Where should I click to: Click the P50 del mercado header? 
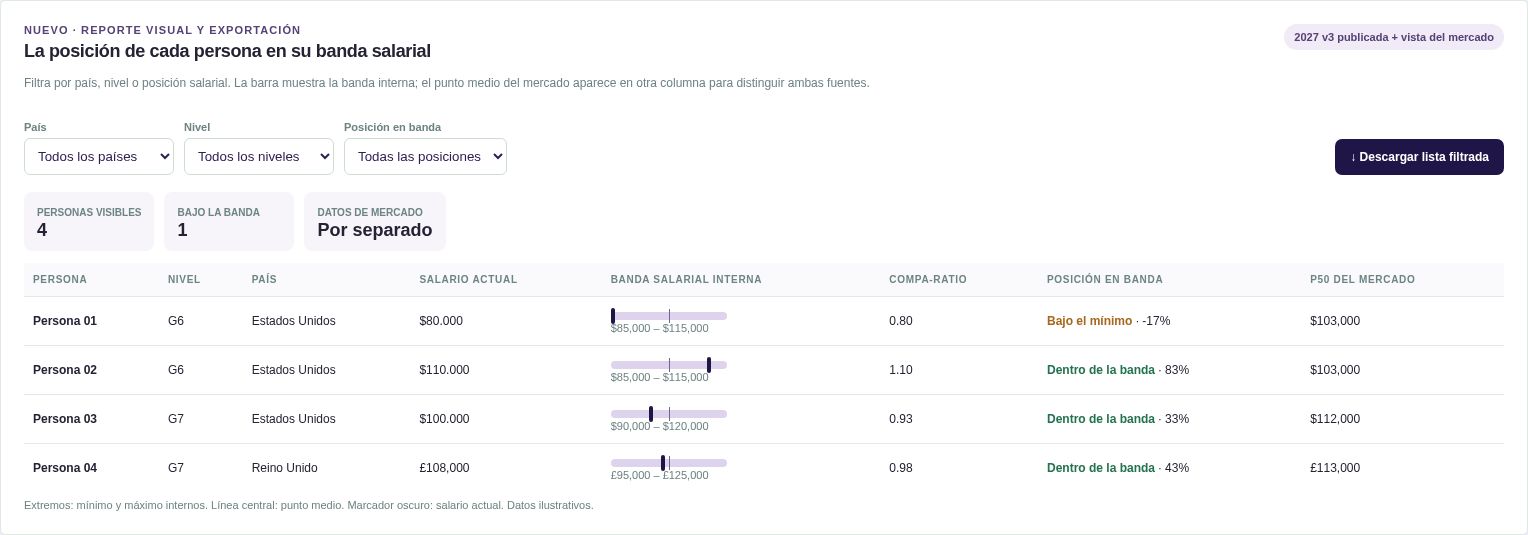1362,280
